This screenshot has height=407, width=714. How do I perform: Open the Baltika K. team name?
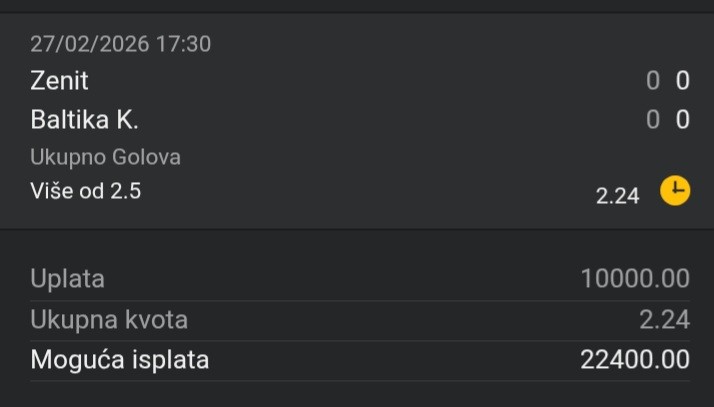84,120
